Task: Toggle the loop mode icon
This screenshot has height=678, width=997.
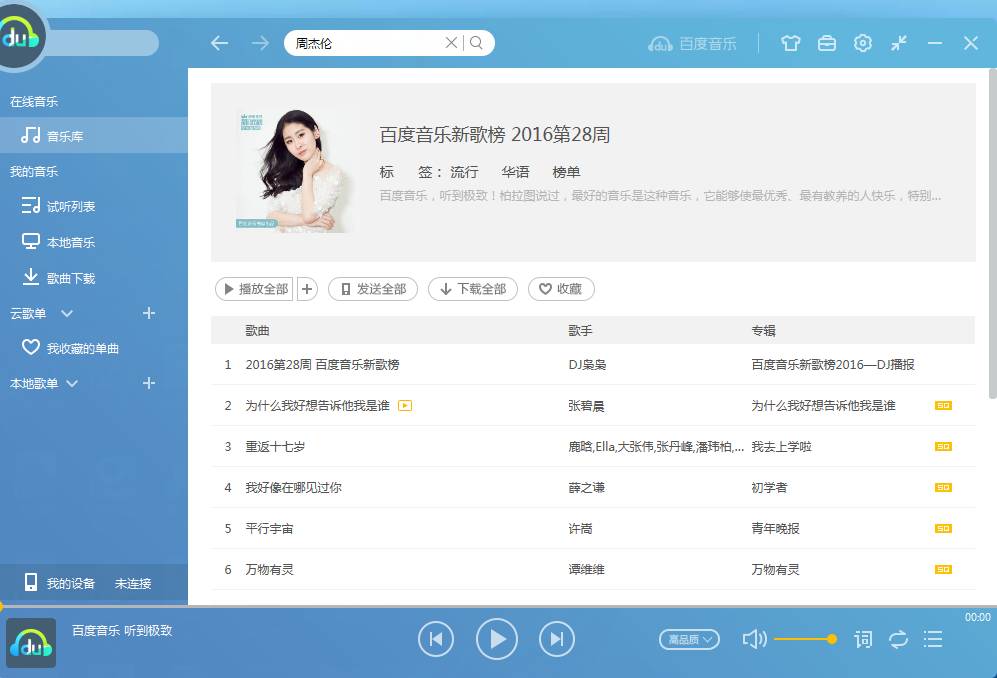Action: tap(898, 639)
